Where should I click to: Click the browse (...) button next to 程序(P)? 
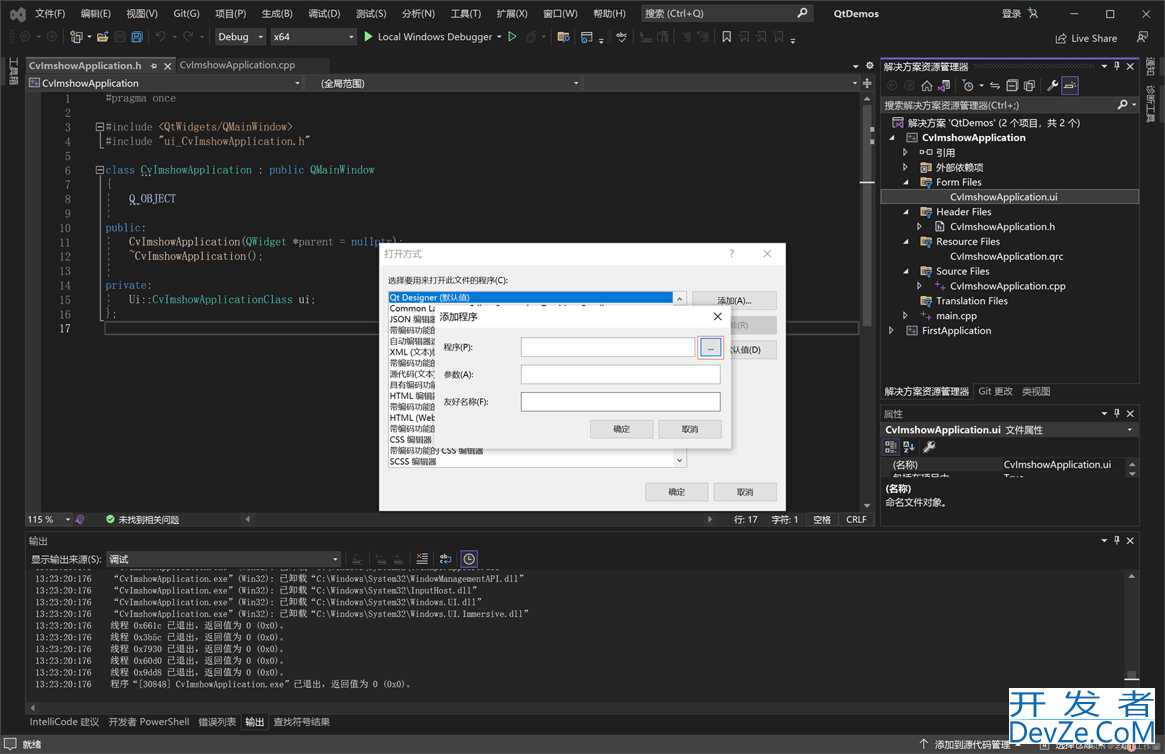coord(710,347)
